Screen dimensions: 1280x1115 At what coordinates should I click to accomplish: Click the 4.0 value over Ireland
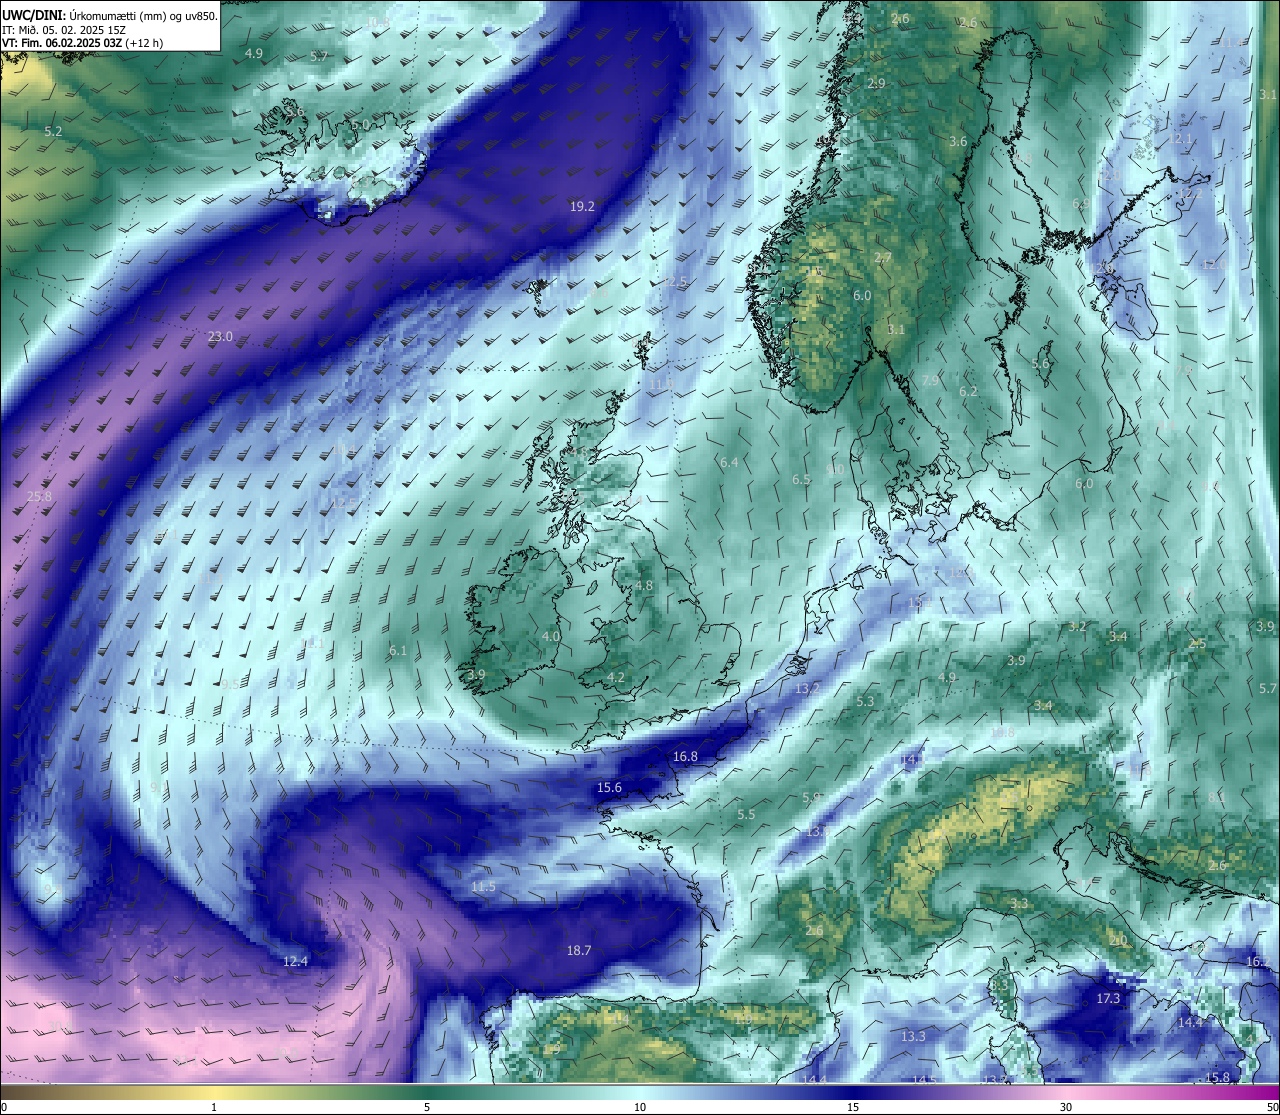551,636
